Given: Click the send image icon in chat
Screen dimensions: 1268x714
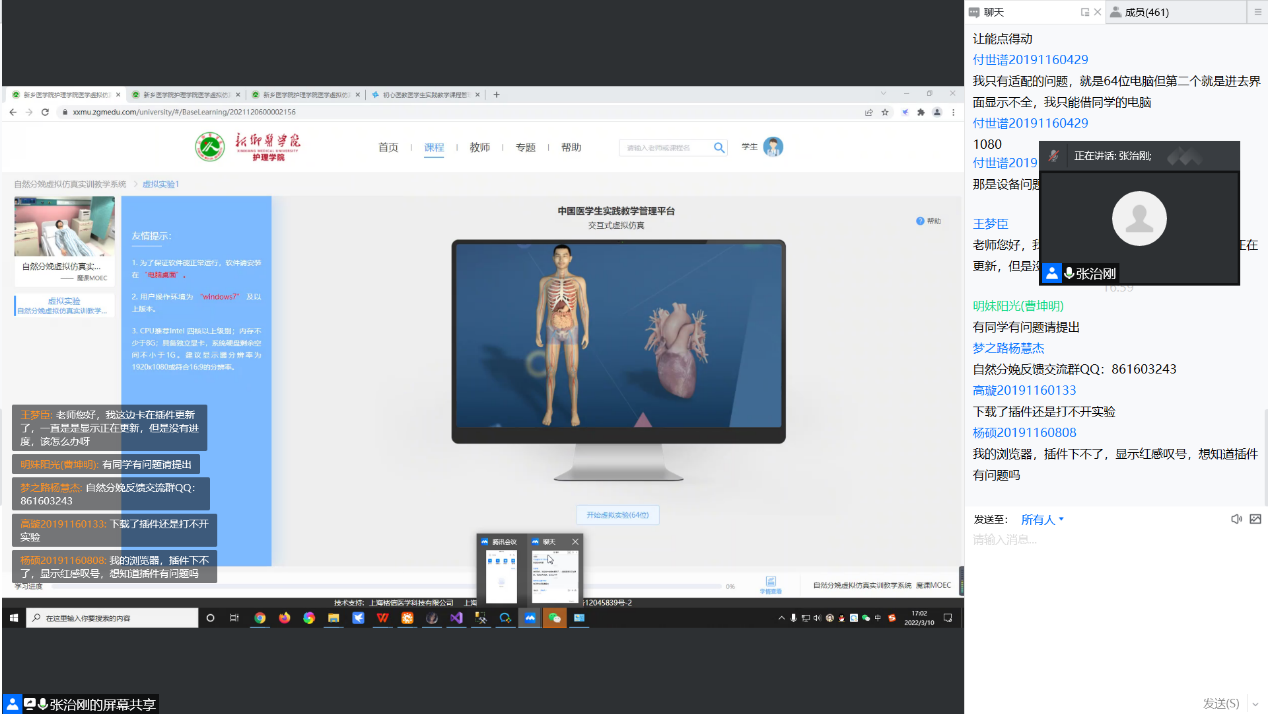Looking at the screenshot, I should point(1255,519).
